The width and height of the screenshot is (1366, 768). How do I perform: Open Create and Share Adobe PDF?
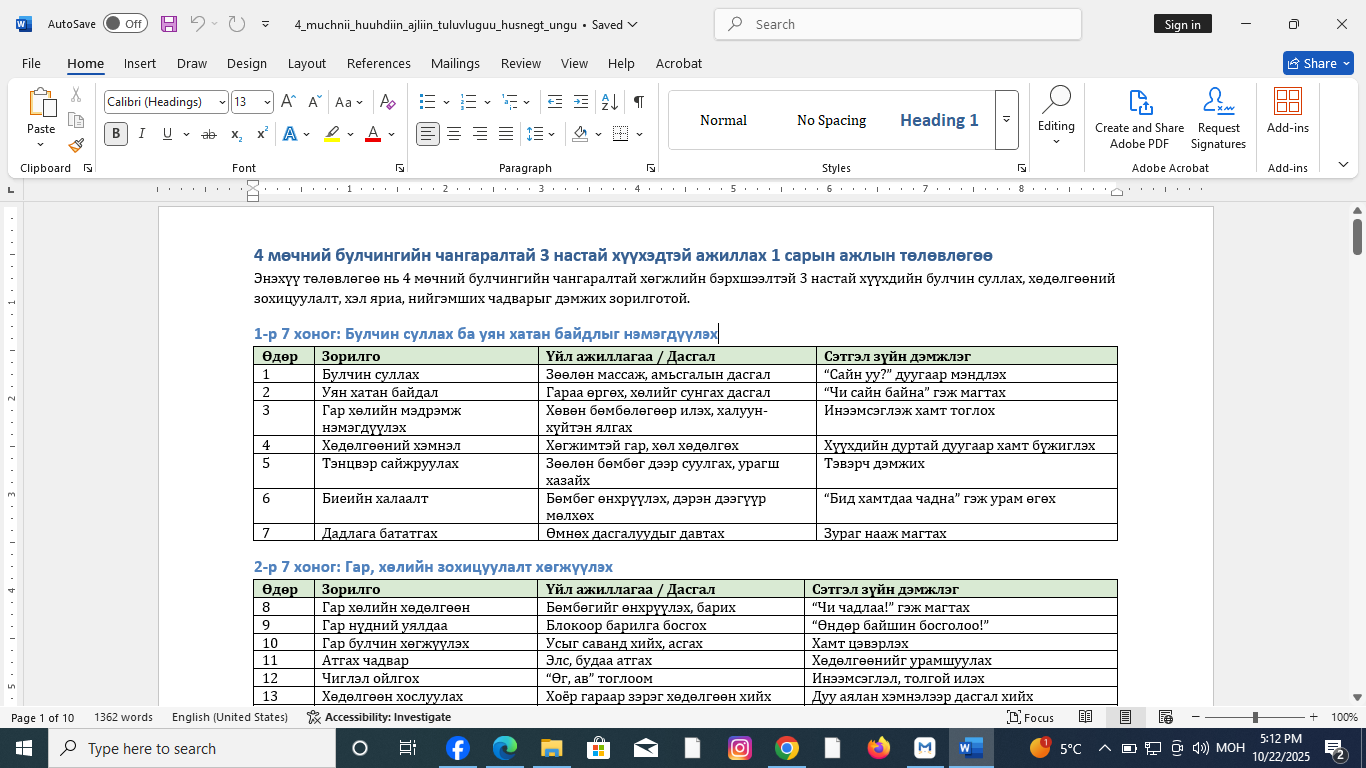click(1139, 119)
